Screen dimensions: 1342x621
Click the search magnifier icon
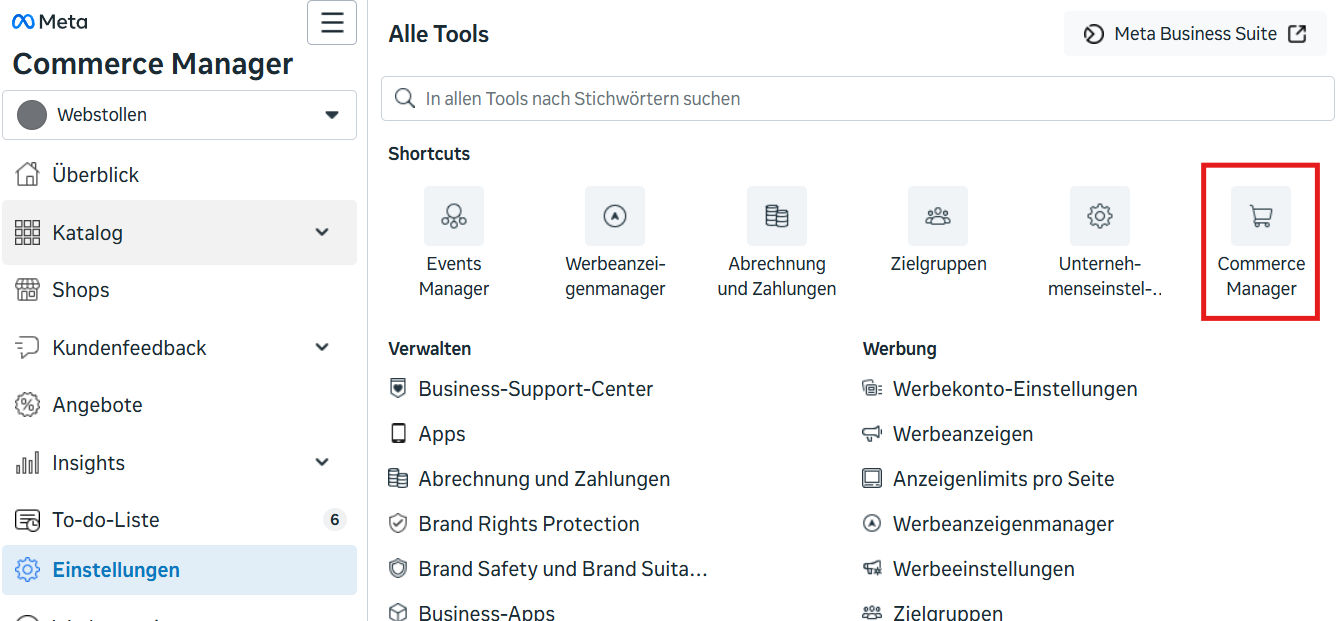click(405, 98)
